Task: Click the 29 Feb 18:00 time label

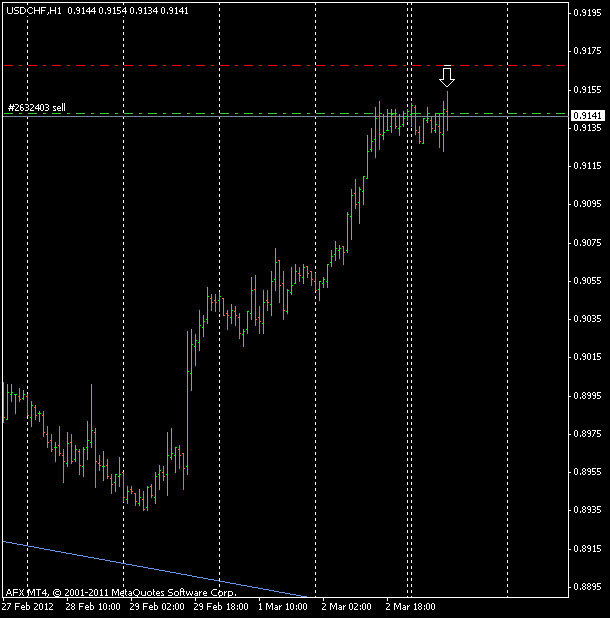Action: (x=221, y=606)
